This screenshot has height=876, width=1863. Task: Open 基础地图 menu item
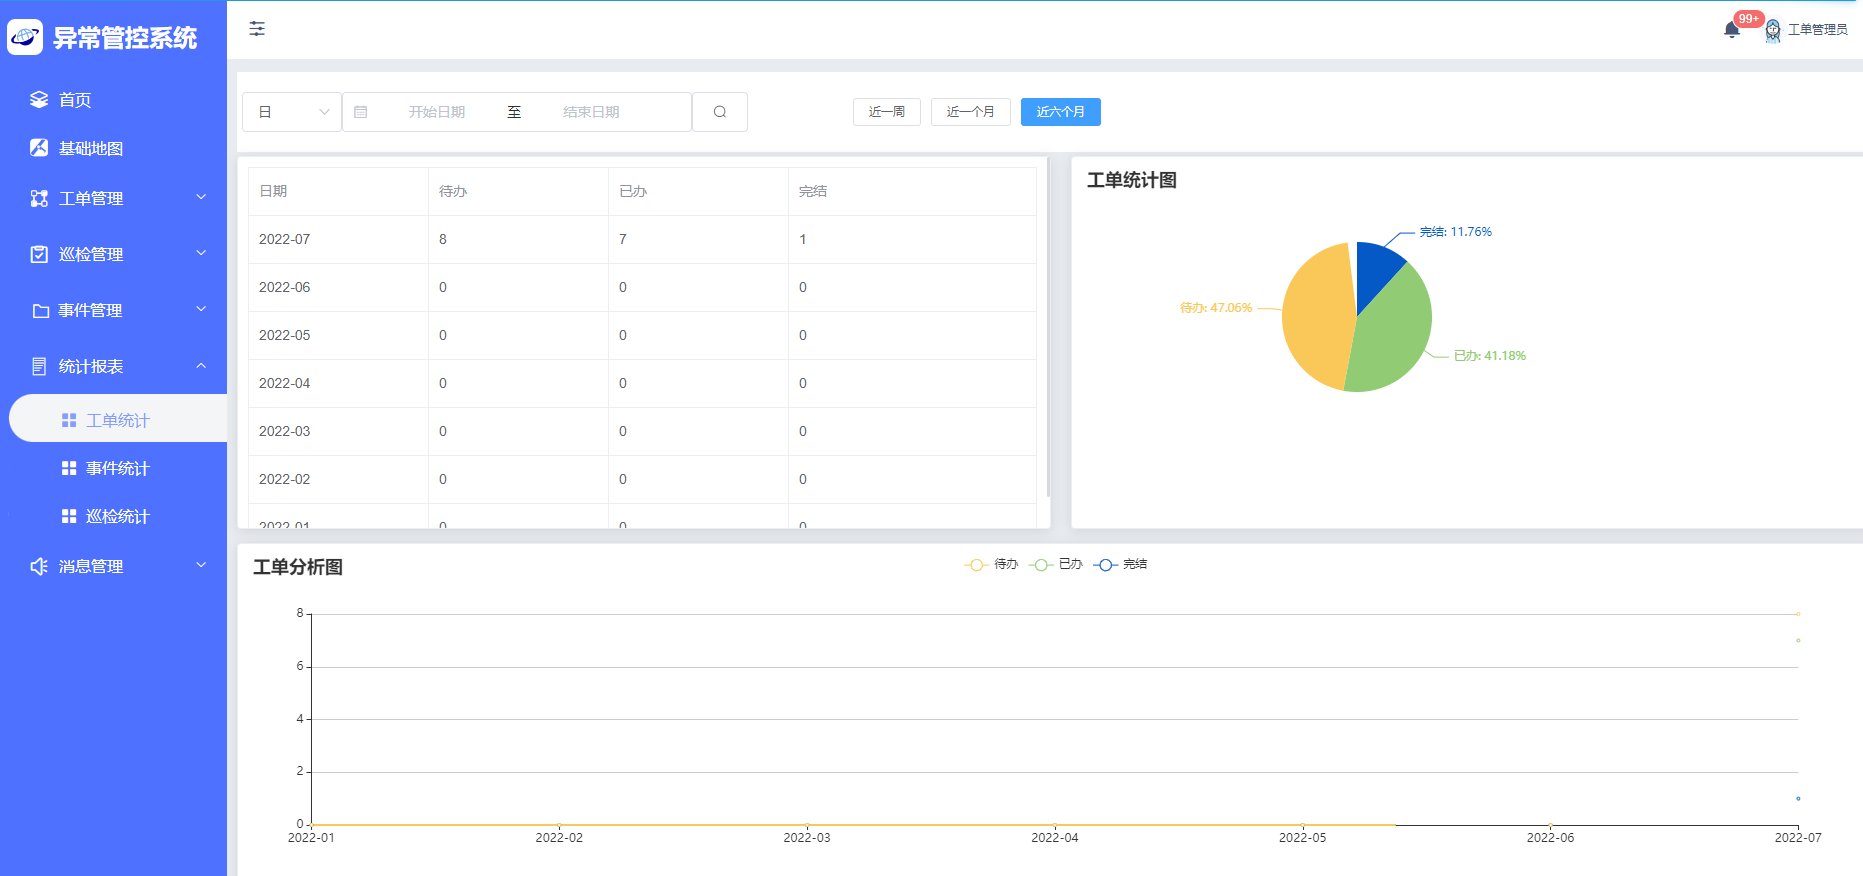tap(113, 148)
